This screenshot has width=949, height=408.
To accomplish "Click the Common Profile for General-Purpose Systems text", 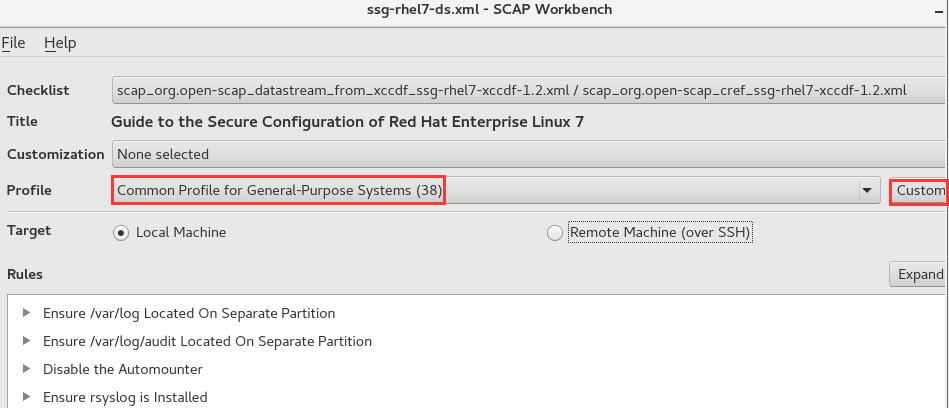I will (x=280, y=190).
